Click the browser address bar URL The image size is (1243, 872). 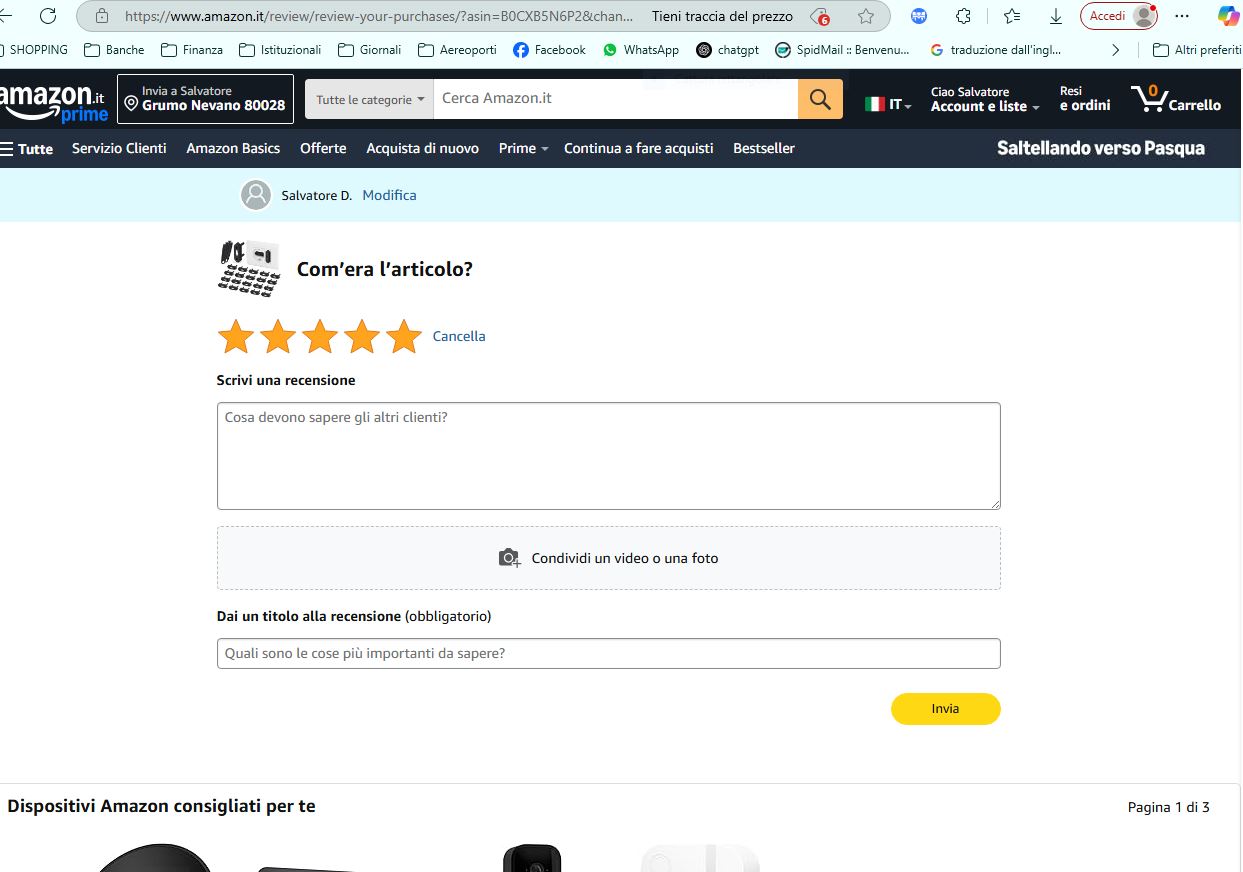point(379,16)
